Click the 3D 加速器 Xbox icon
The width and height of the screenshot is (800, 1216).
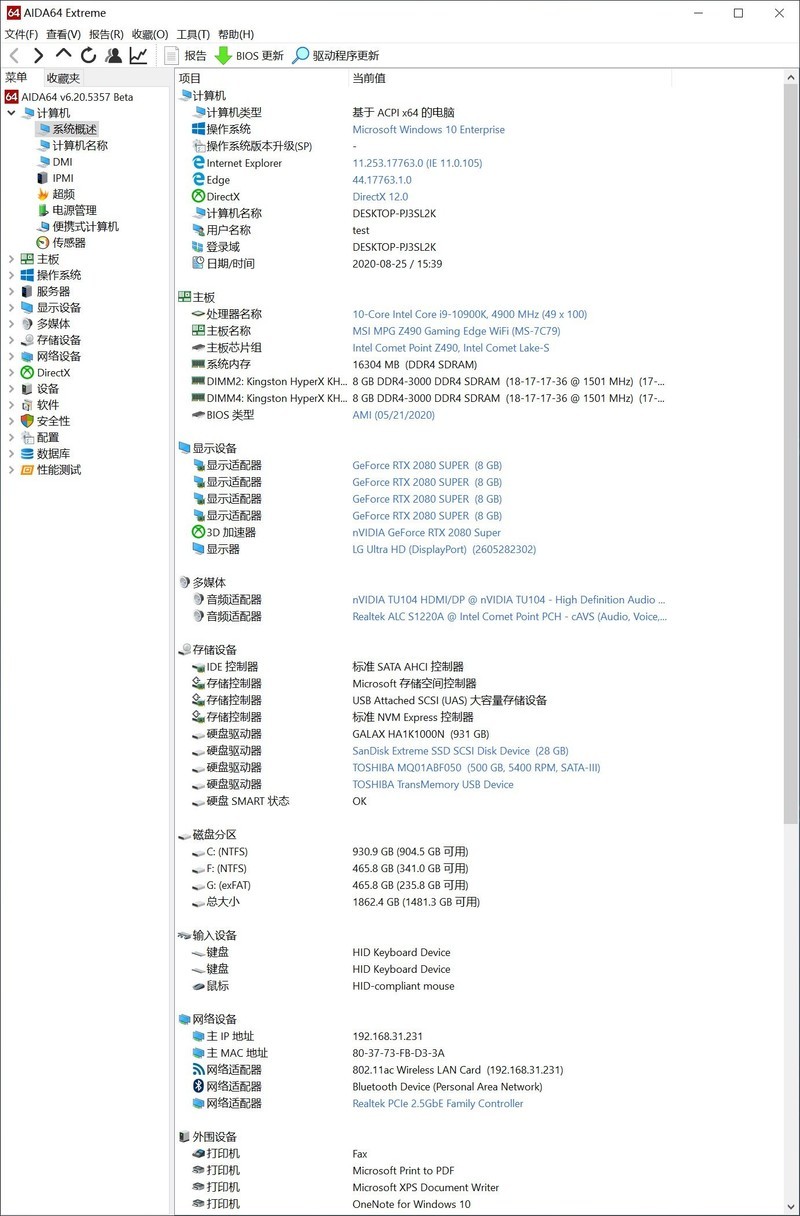click(x=198, y=533)
